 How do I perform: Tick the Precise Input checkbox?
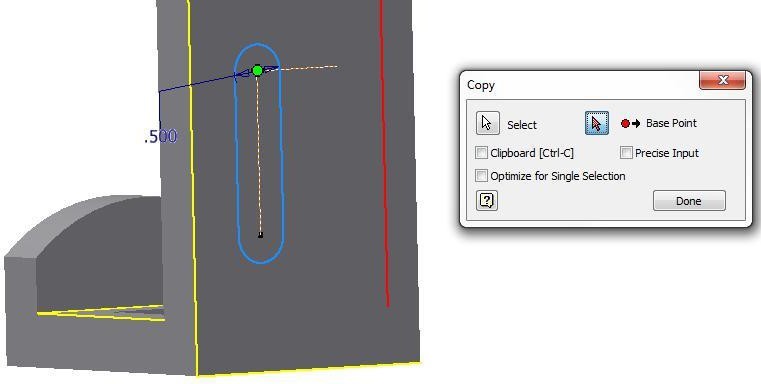626,153
